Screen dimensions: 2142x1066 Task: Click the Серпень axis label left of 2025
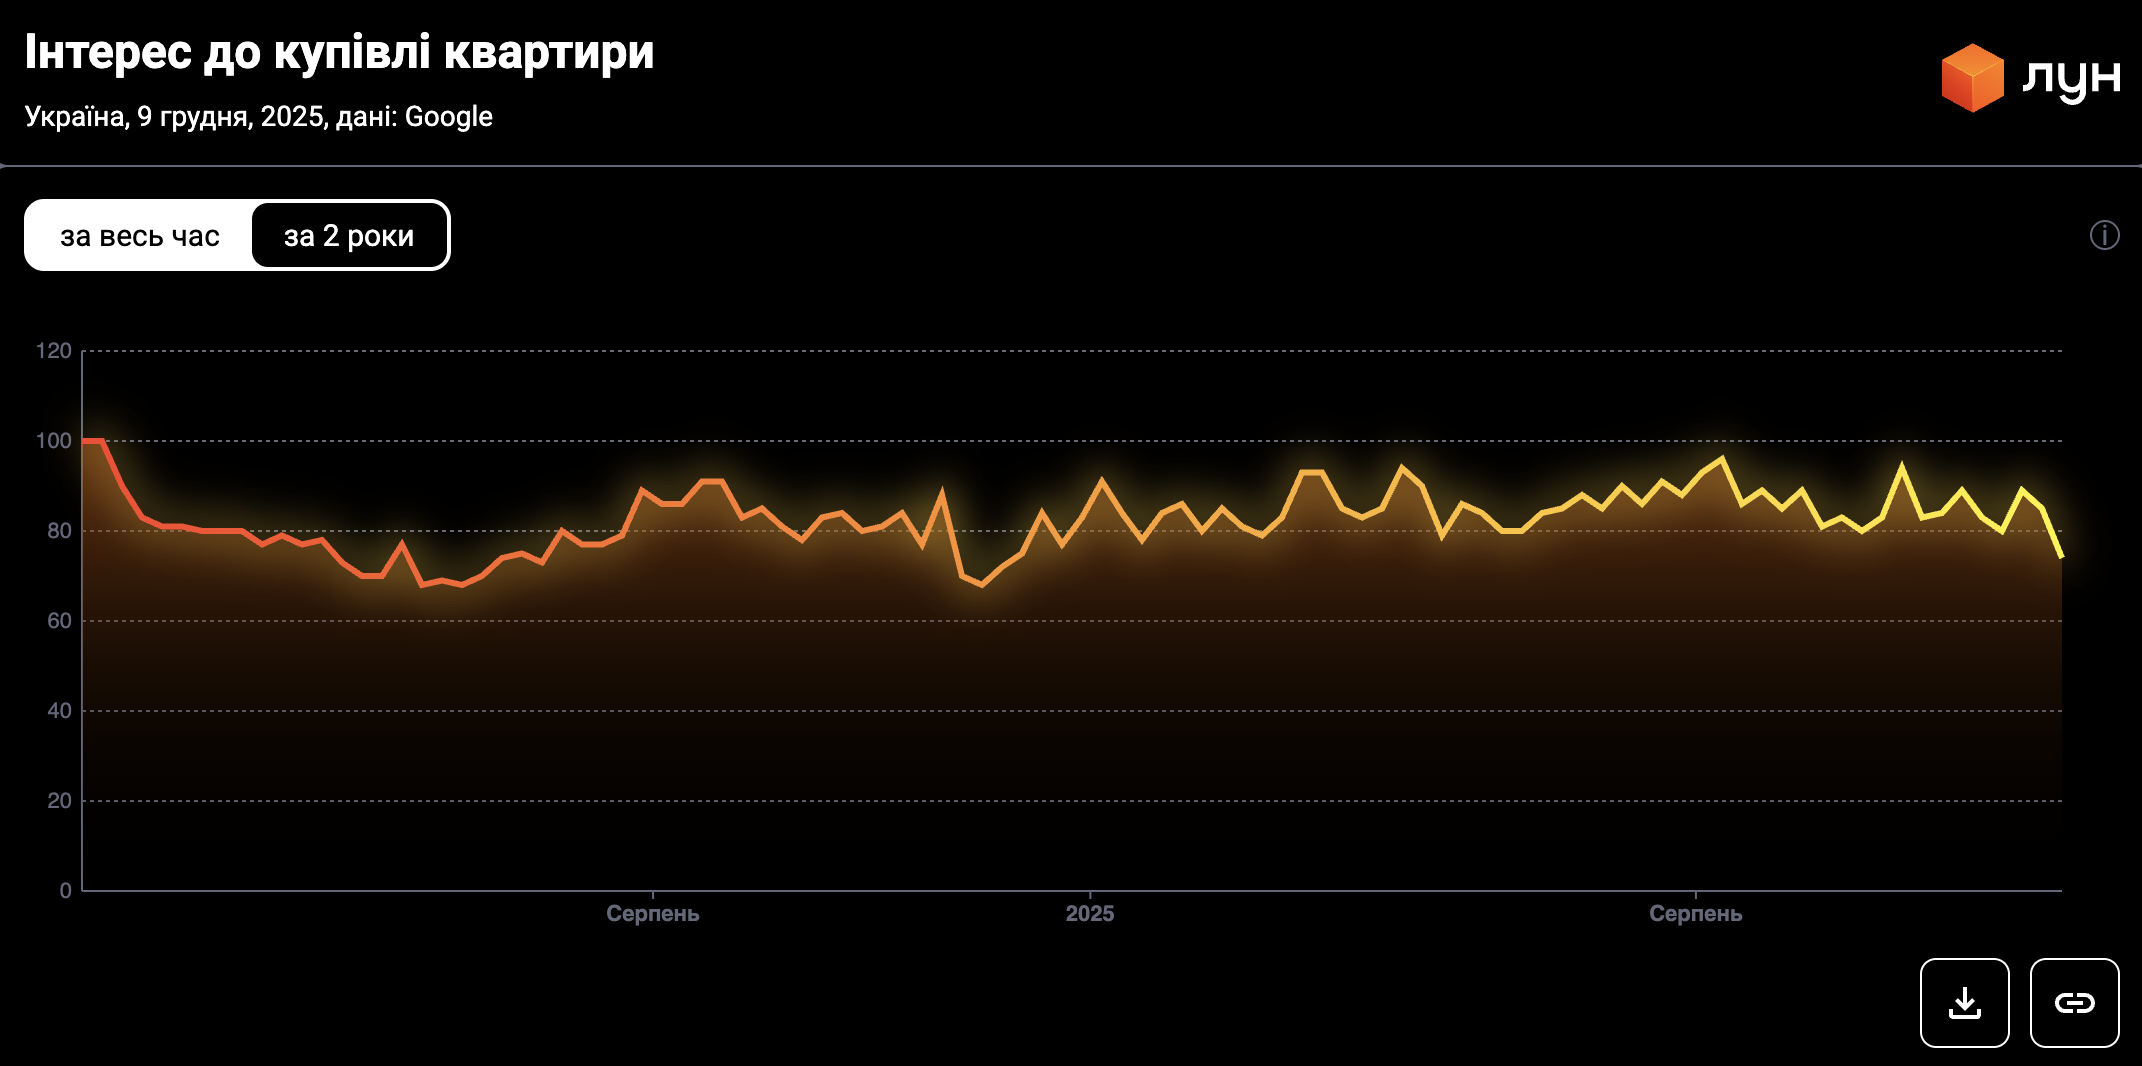[x=652, y=913]
